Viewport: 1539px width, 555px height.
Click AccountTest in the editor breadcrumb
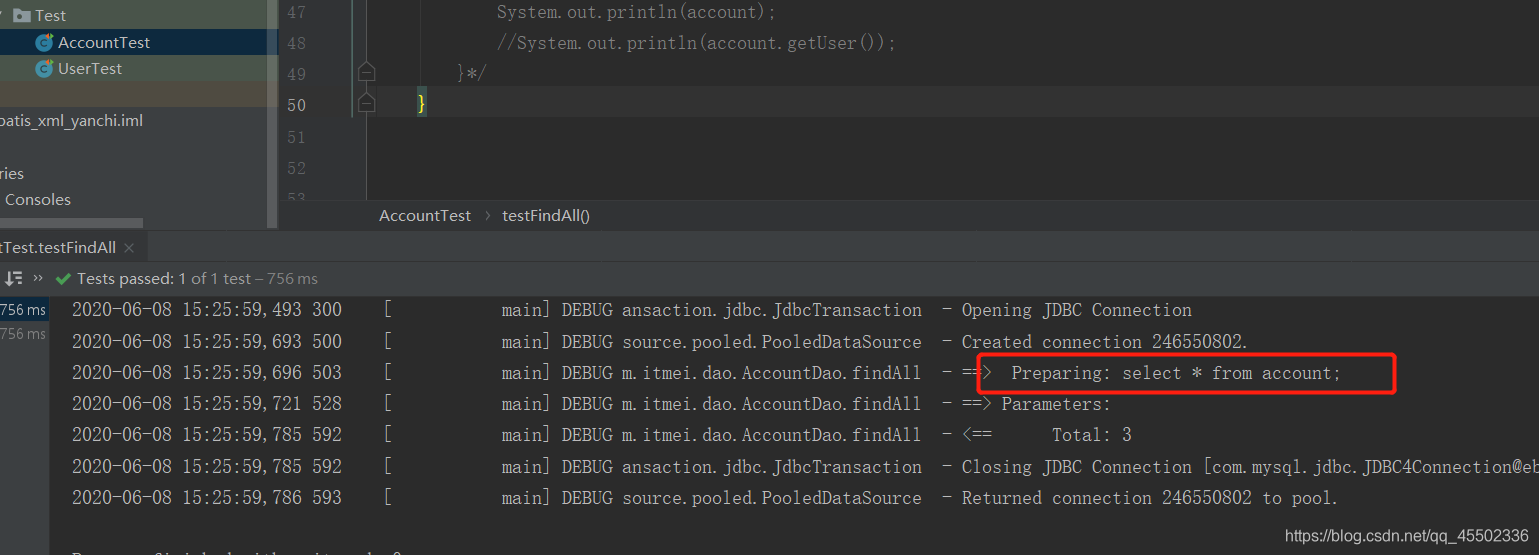click(425, 215)
